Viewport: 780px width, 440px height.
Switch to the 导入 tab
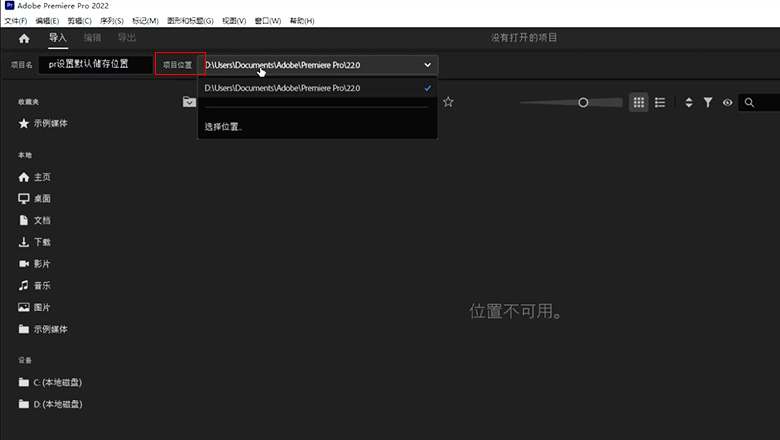(58, 38)
